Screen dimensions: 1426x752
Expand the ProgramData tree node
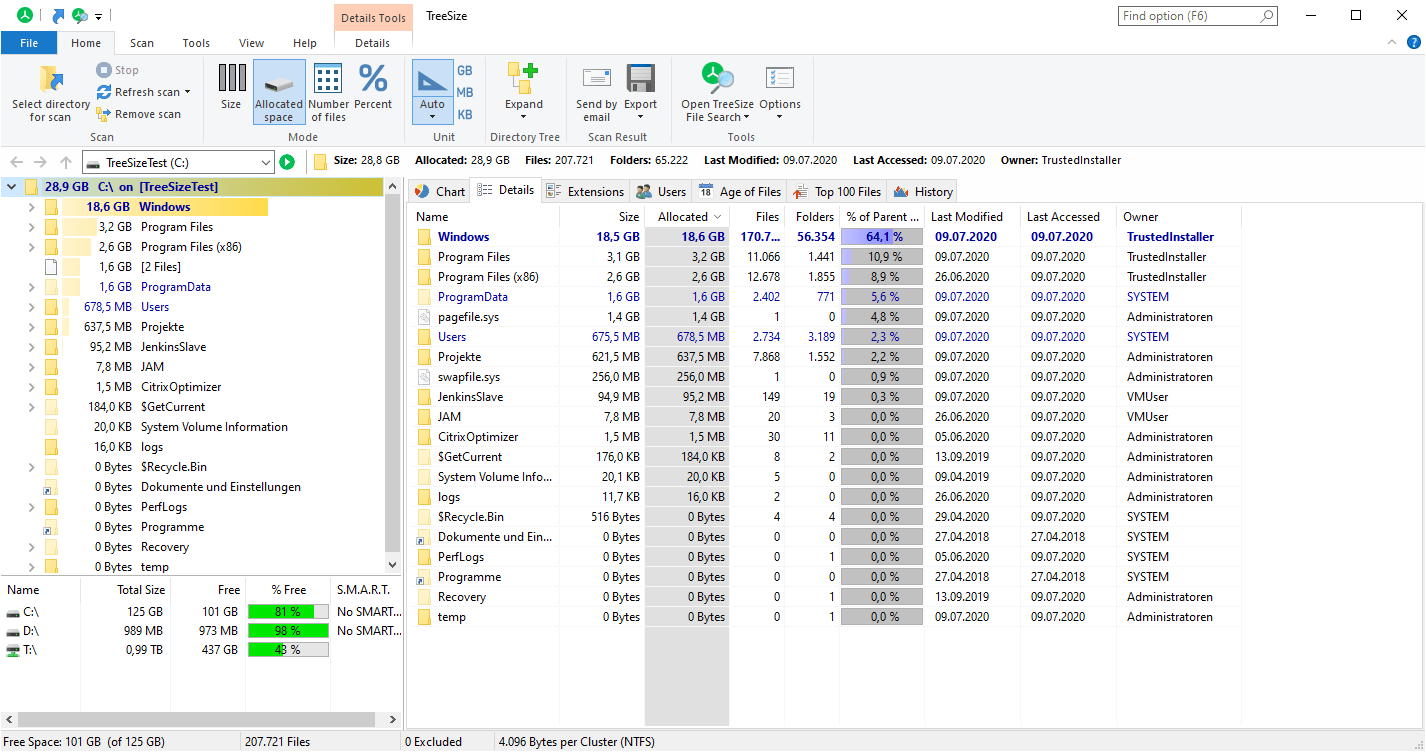click(x=31, y=287)
